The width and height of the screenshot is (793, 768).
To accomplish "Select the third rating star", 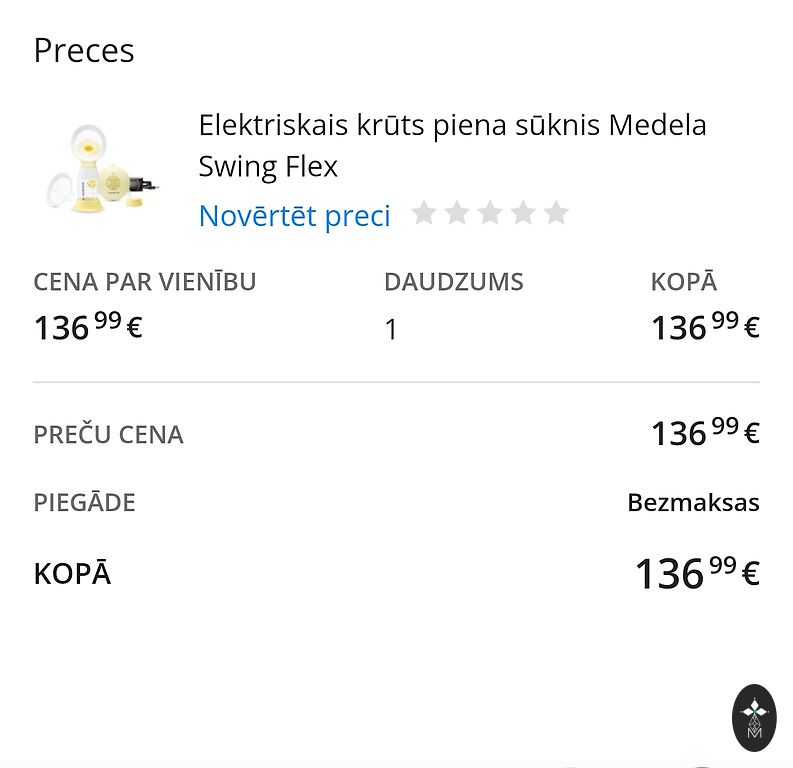I will (x=490, y=213).
